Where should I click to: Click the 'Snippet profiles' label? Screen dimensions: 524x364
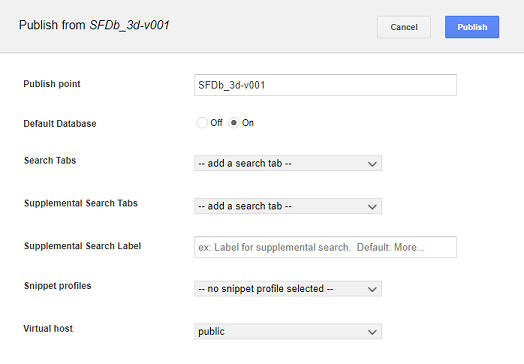57,286
